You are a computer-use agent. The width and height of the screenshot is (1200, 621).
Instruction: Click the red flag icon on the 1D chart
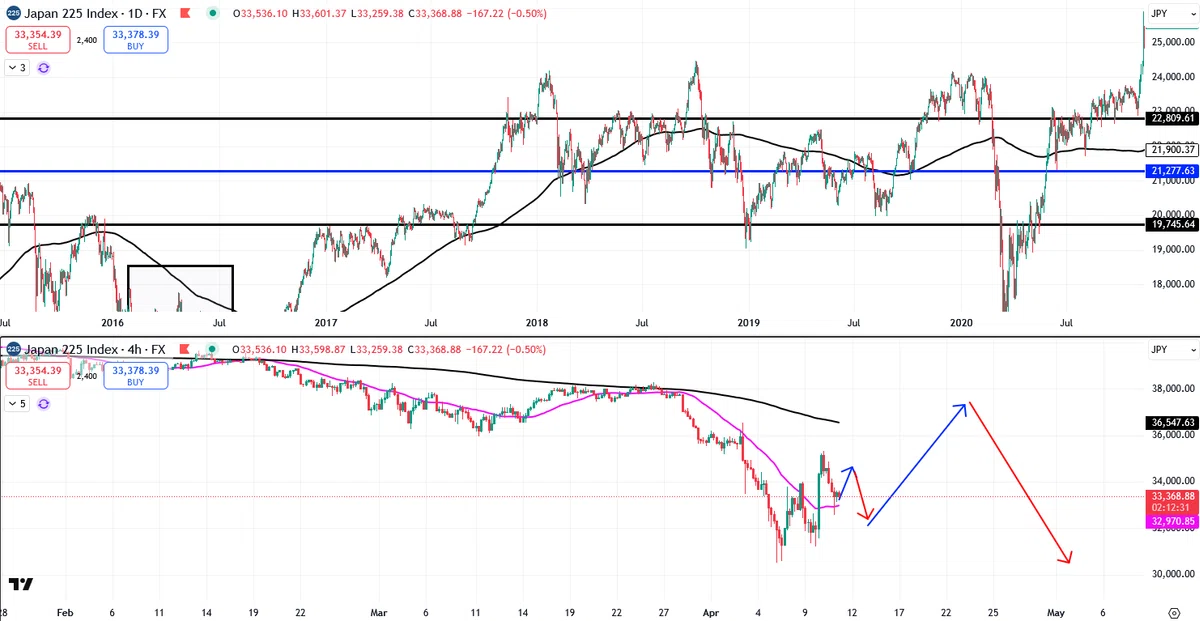185,14
